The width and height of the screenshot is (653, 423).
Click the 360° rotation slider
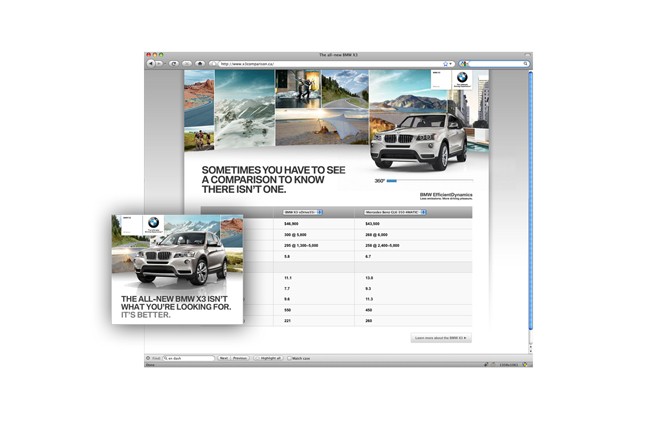coord(430,181)
